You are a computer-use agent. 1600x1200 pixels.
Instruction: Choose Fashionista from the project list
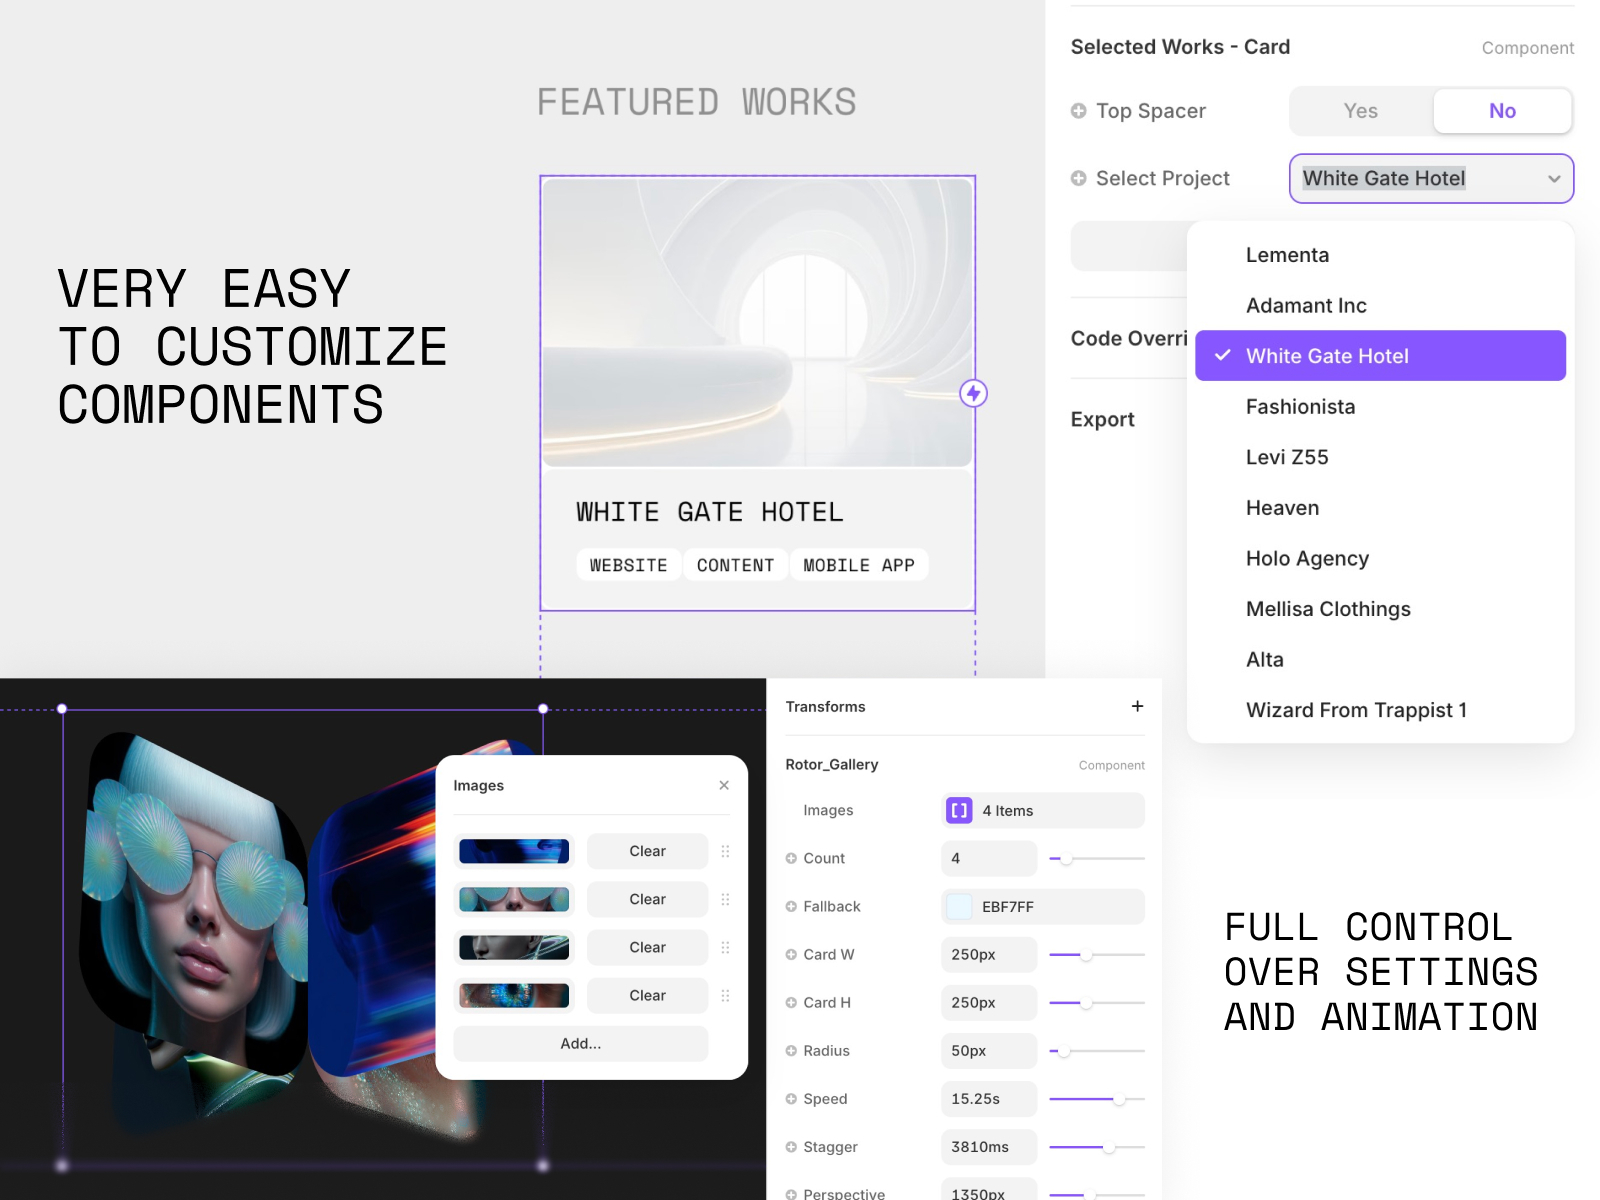(1300, 407)
